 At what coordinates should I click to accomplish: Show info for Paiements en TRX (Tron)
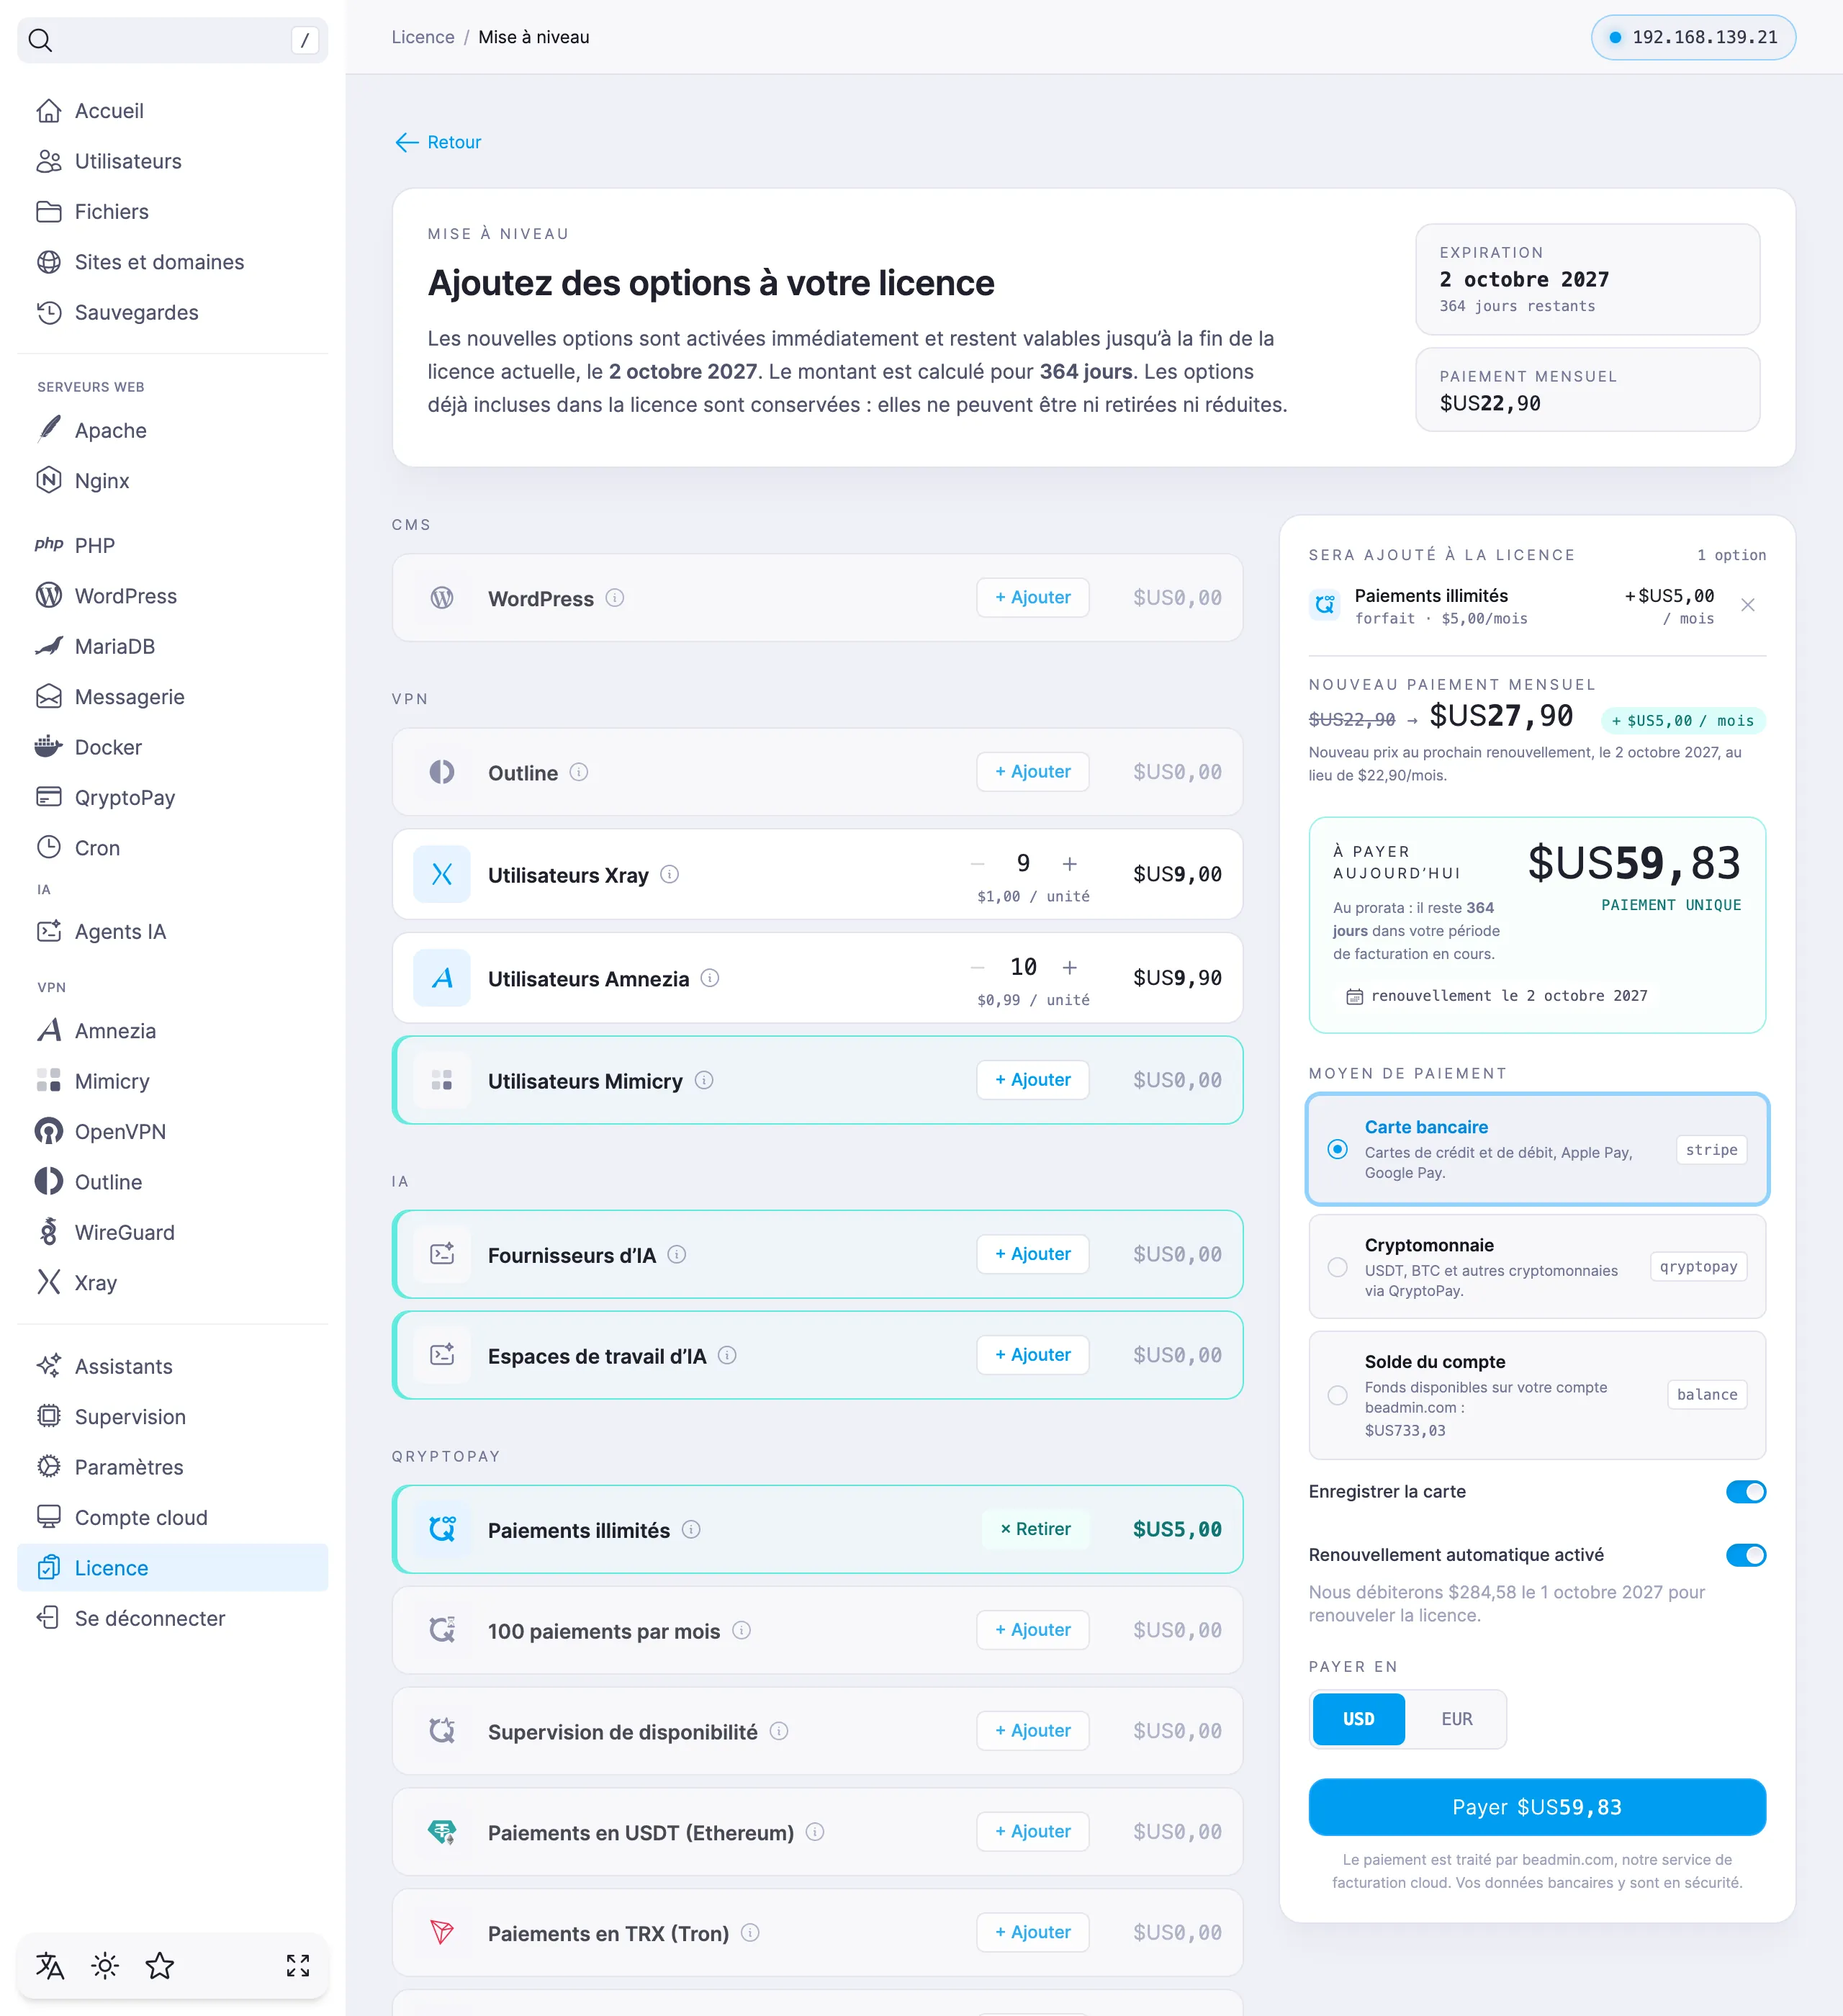coord(750,1933)
